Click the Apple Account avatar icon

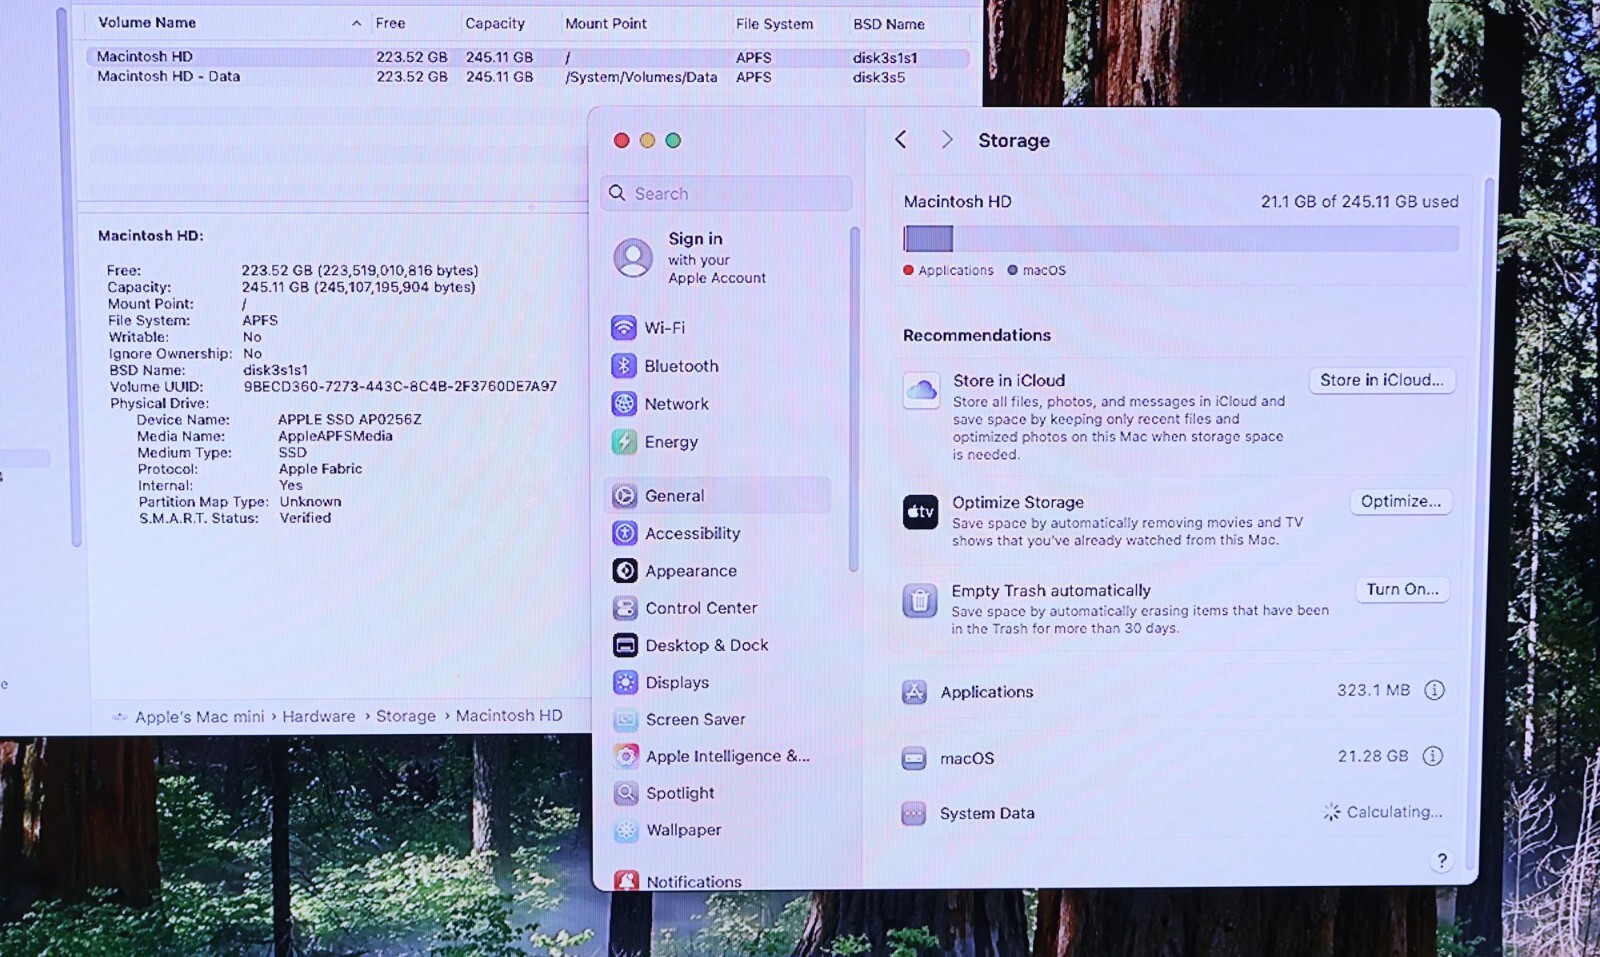tap(633, 258)
